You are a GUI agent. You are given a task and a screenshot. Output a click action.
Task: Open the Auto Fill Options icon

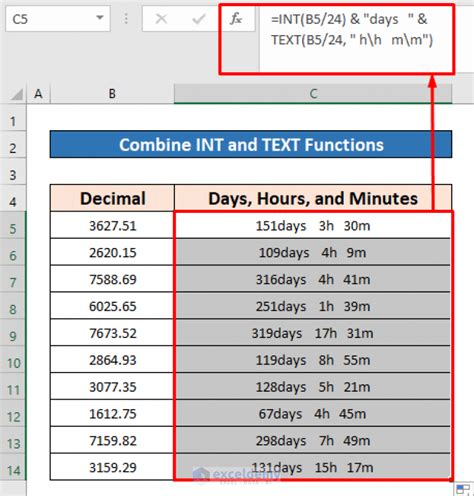463,489
